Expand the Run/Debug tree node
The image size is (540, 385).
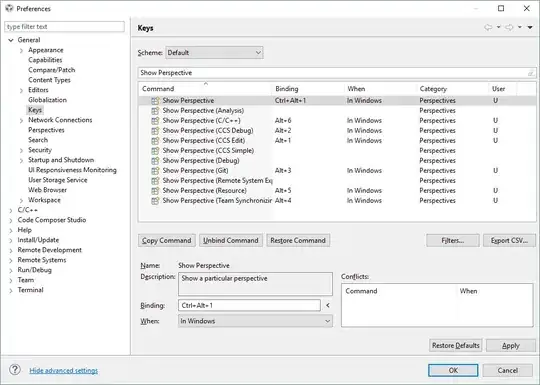coord(11,270)
